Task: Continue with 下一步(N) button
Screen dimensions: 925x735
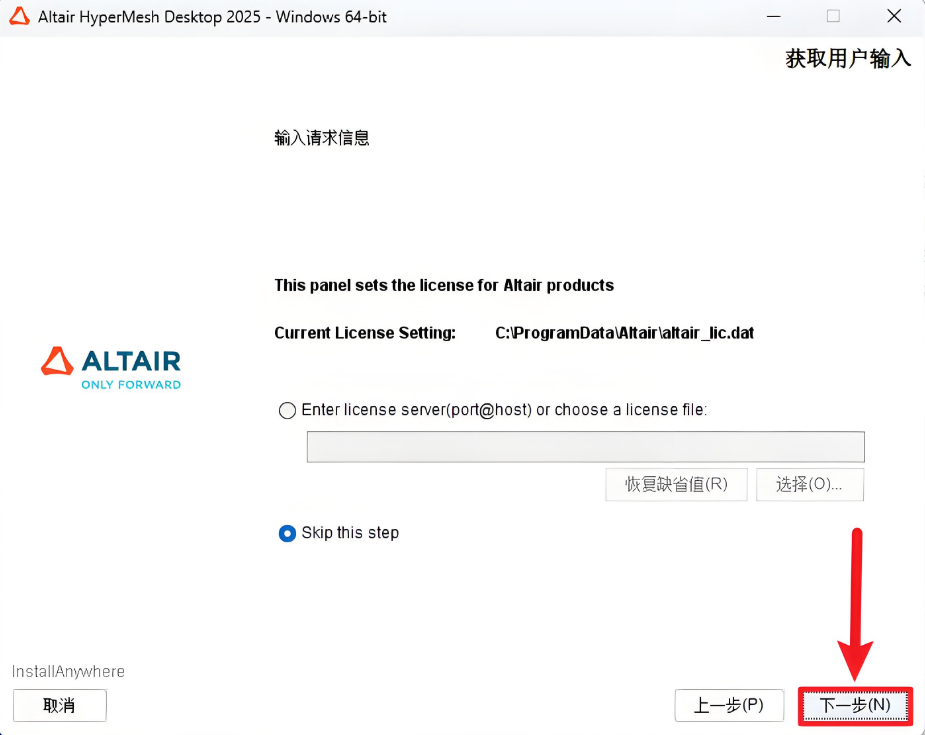Action: coord(855,705)
